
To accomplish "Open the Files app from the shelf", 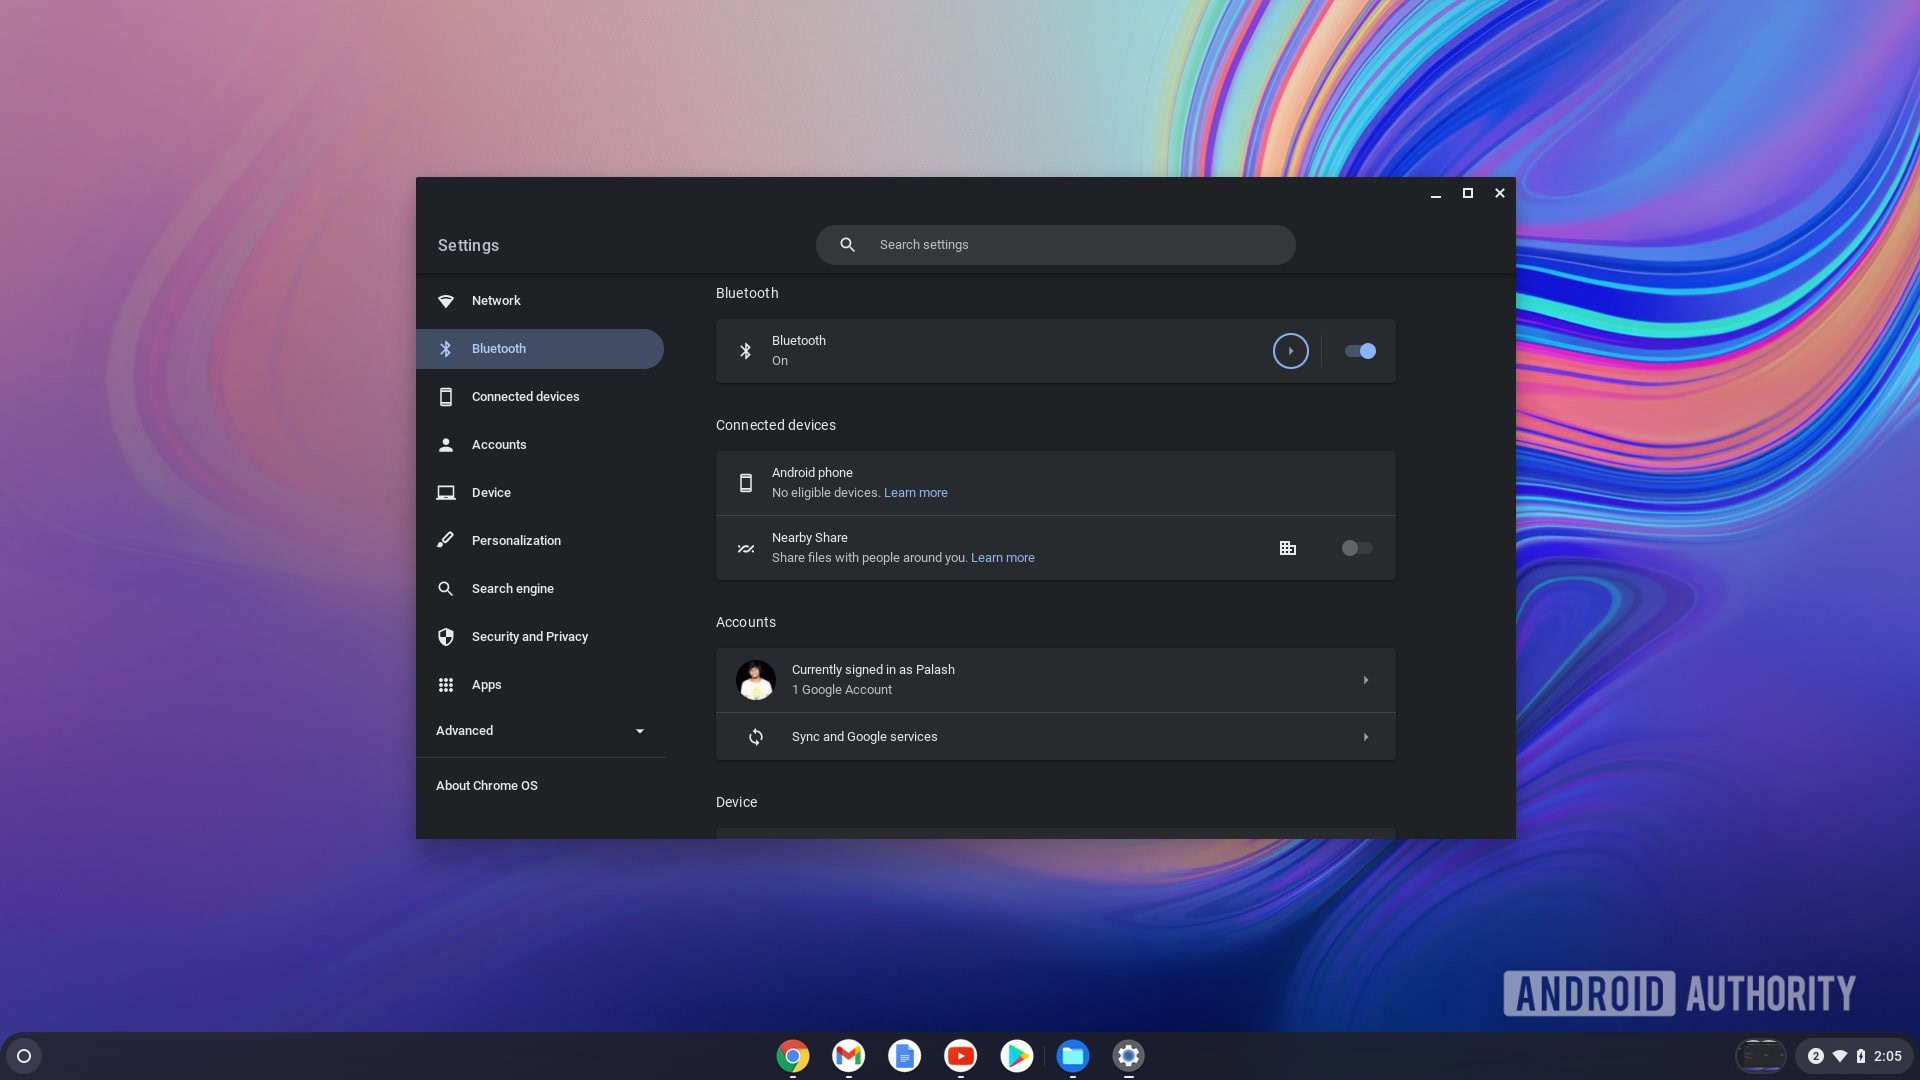I will coord(1072,1056).
